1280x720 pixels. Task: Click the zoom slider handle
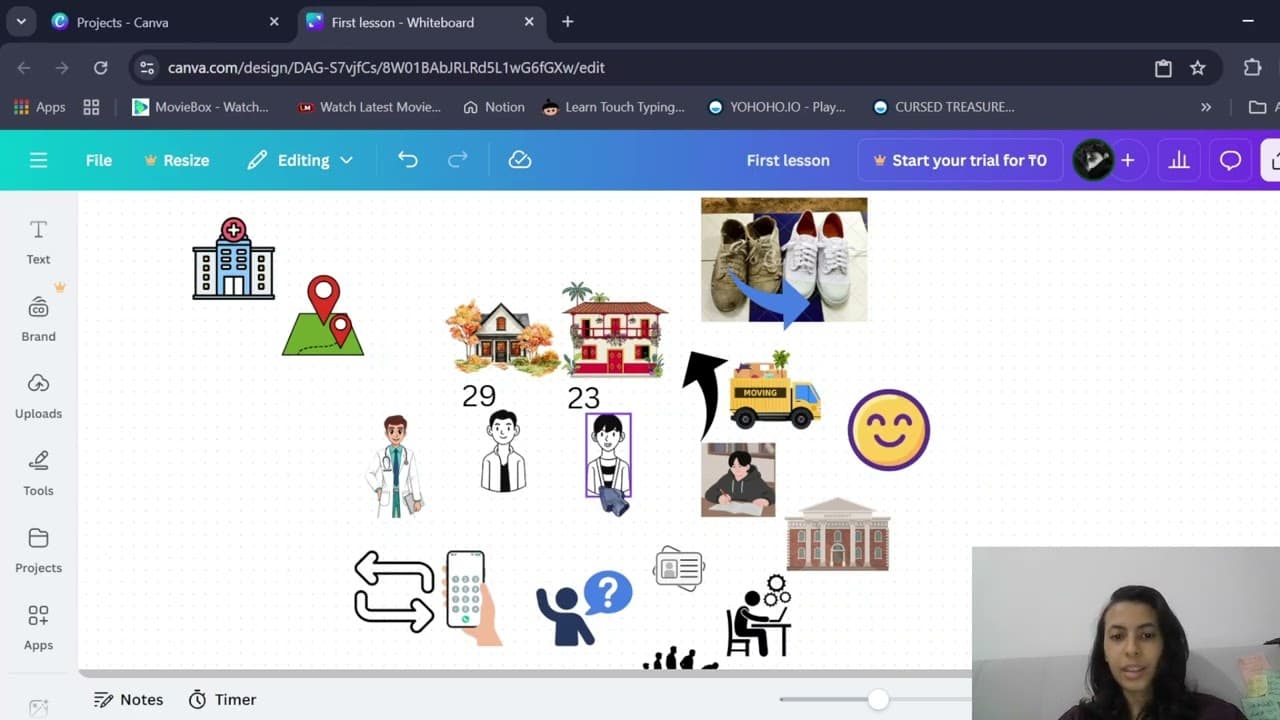(878, 700)
